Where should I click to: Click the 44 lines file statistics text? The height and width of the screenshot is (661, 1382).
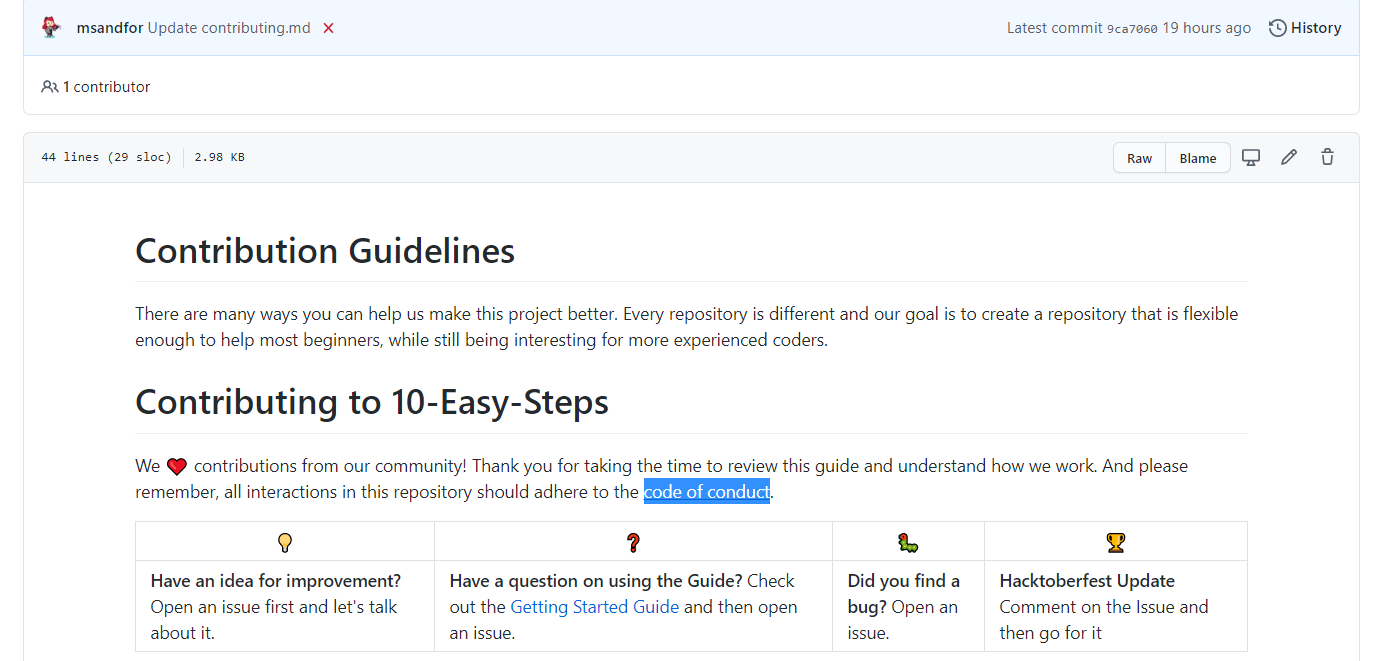(x=105, y=157)
